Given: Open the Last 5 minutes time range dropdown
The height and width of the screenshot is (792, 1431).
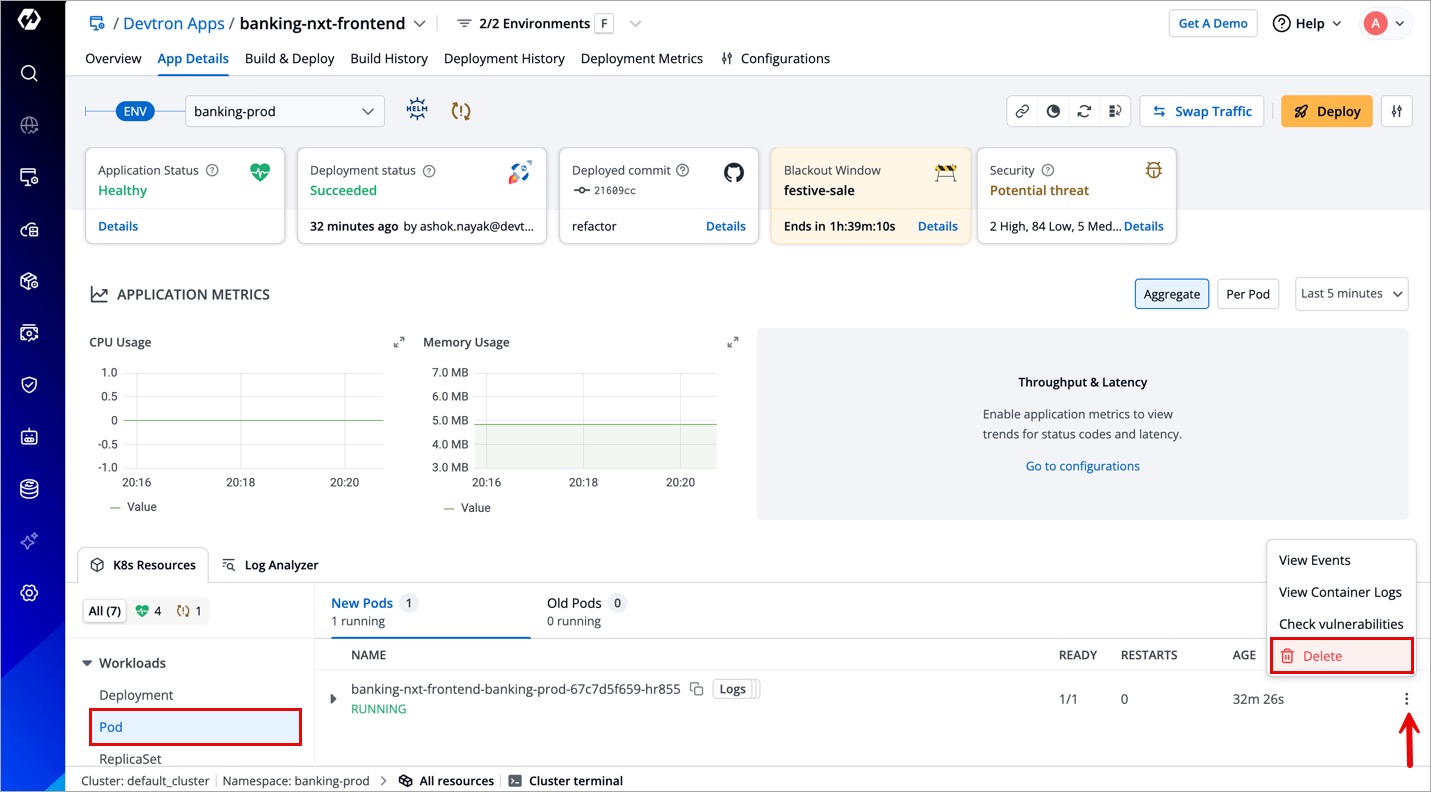Looking at the screenshot, I should tap(1351, 294).
